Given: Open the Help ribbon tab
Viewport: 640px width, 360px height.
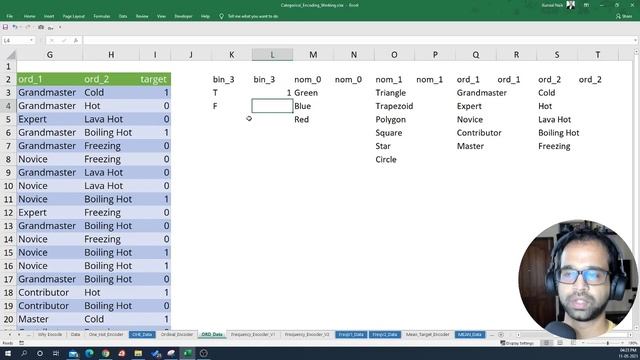Looking at the screenshot, I should (205, 16).
